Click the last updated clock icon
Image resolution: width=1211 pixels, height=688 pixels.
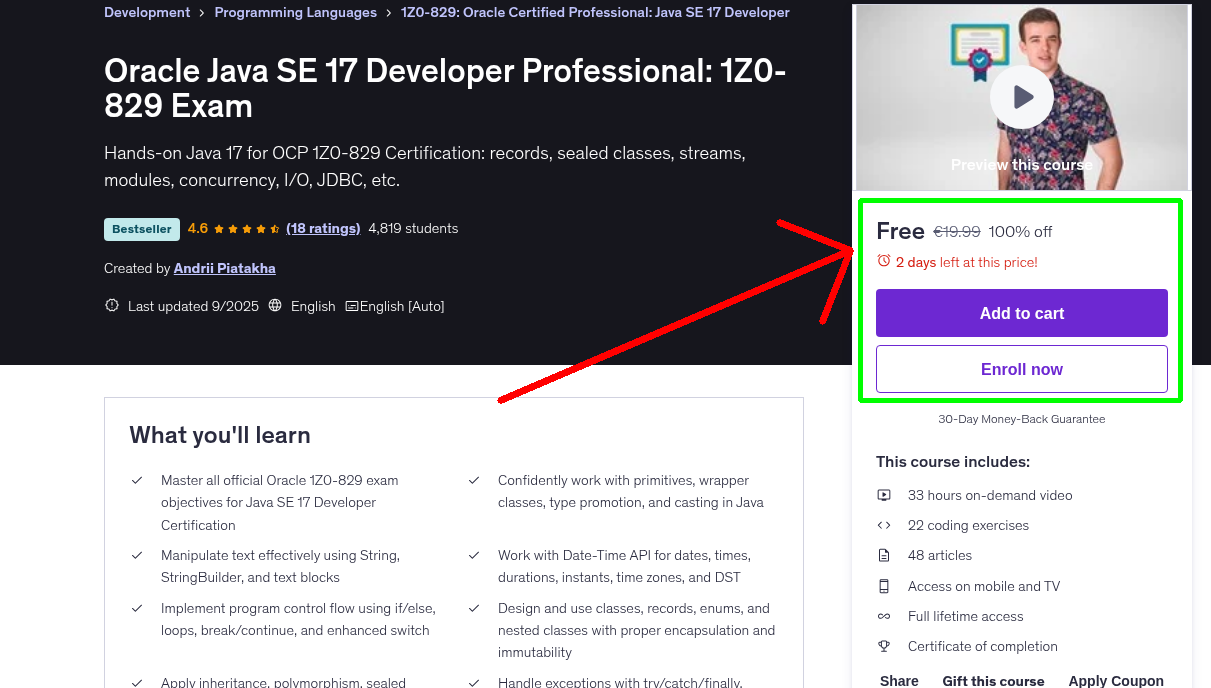(x=111, y=306)
